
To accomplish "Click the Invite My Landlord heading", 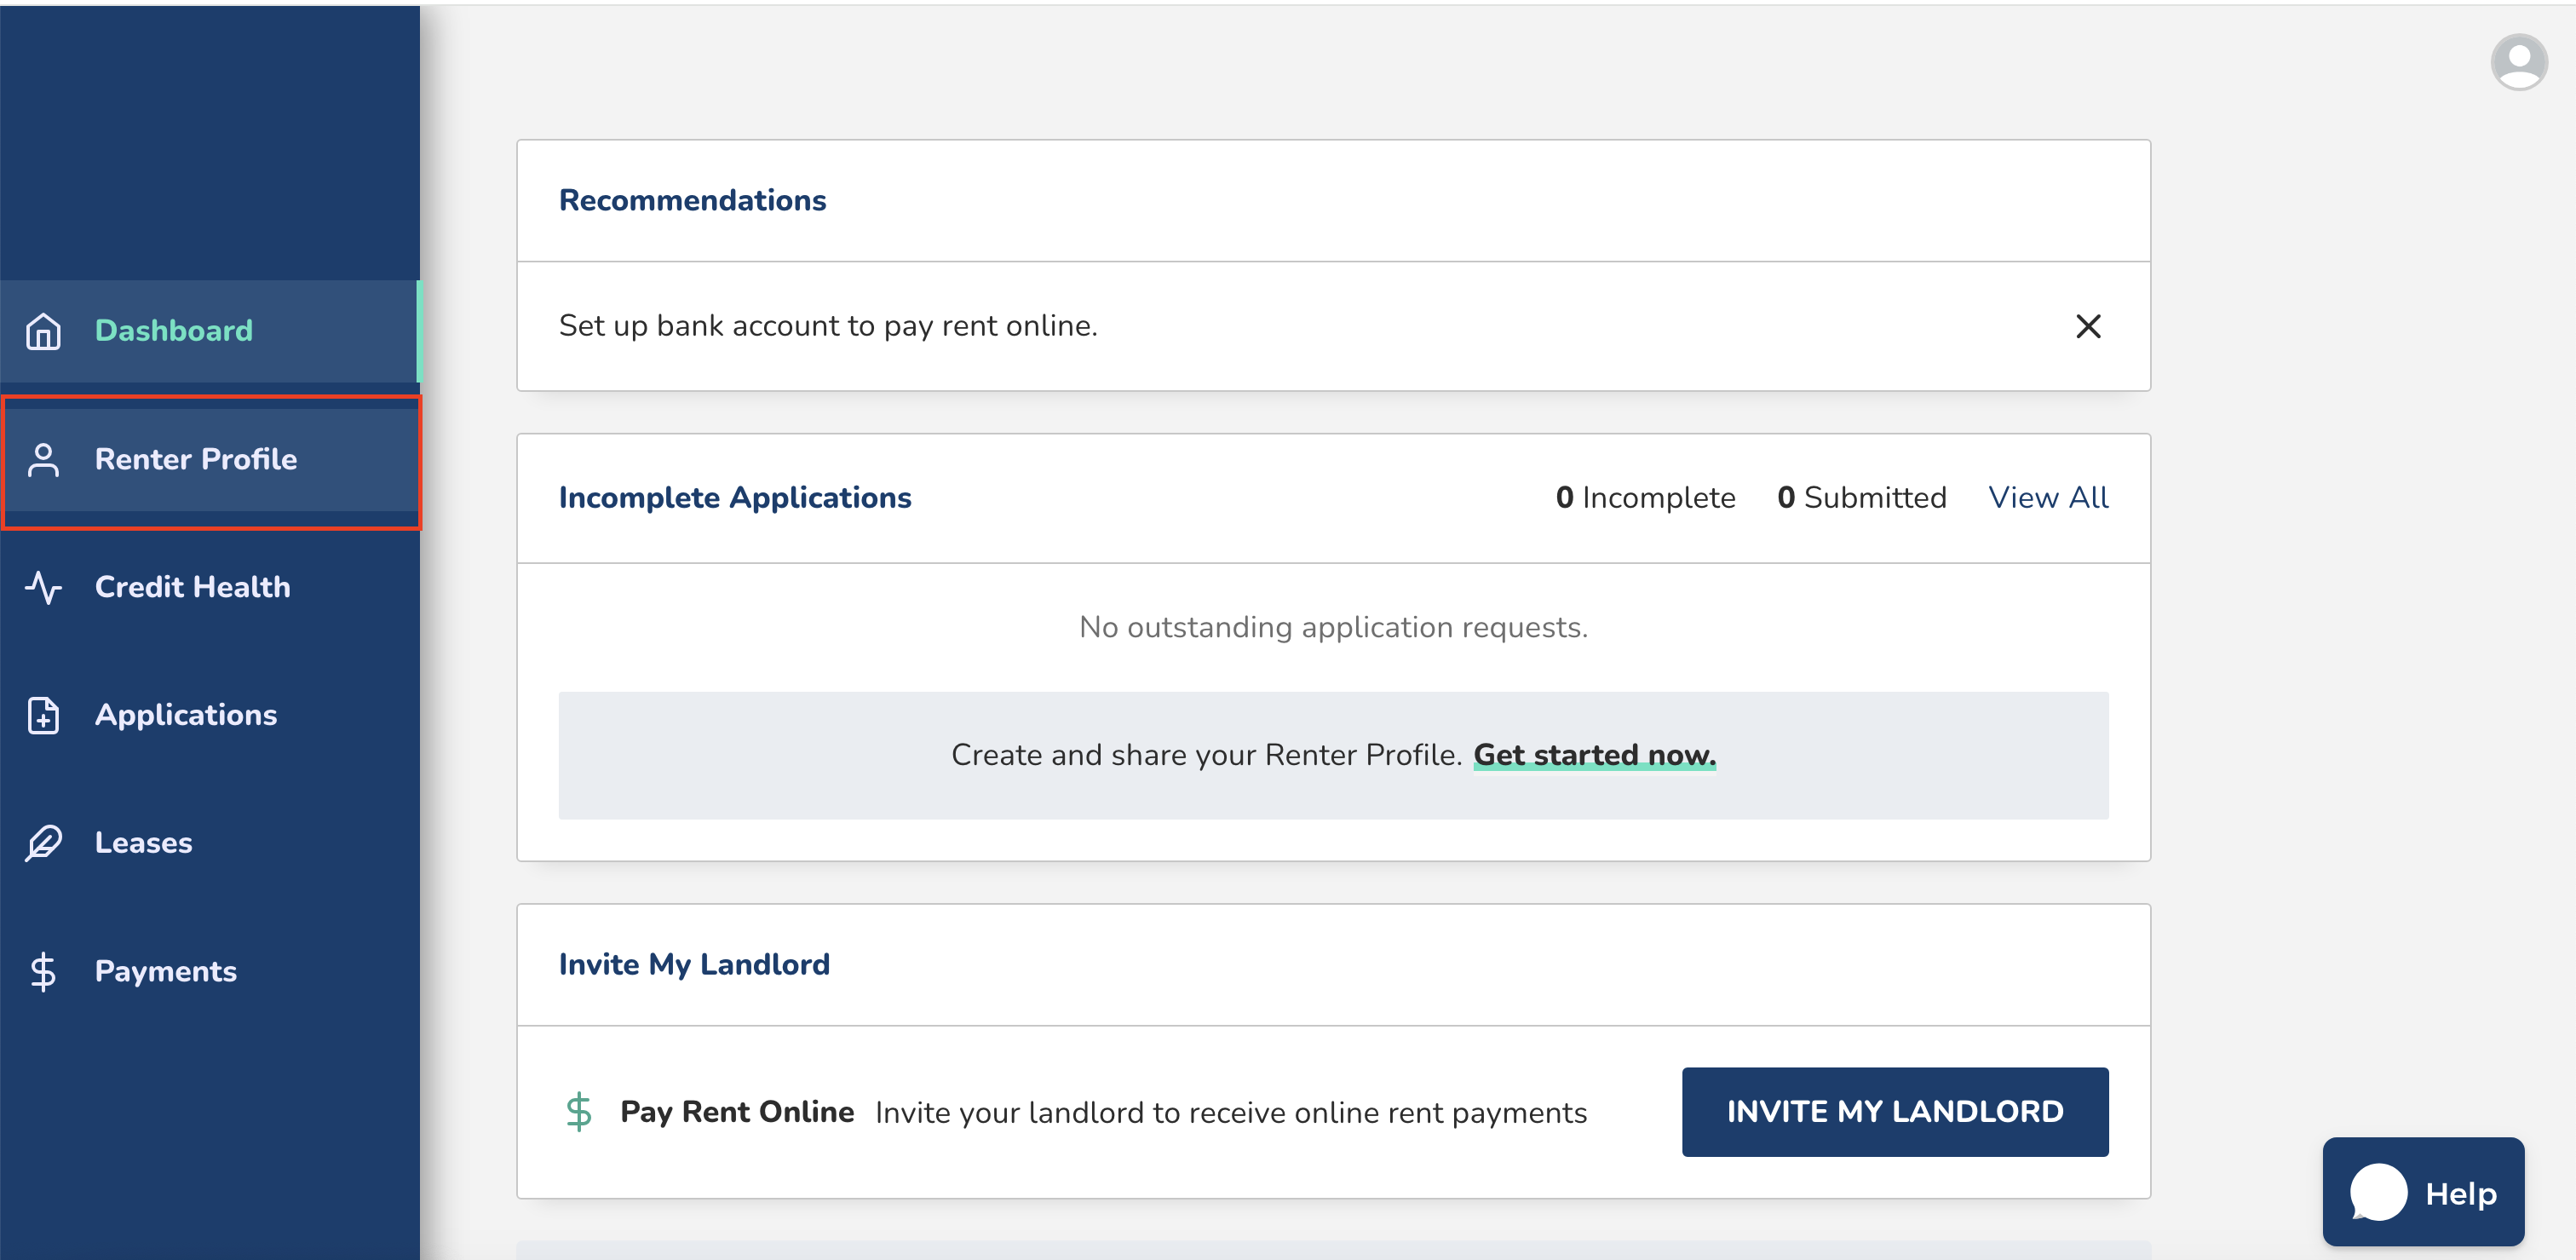I will click(x=694, y=964).
